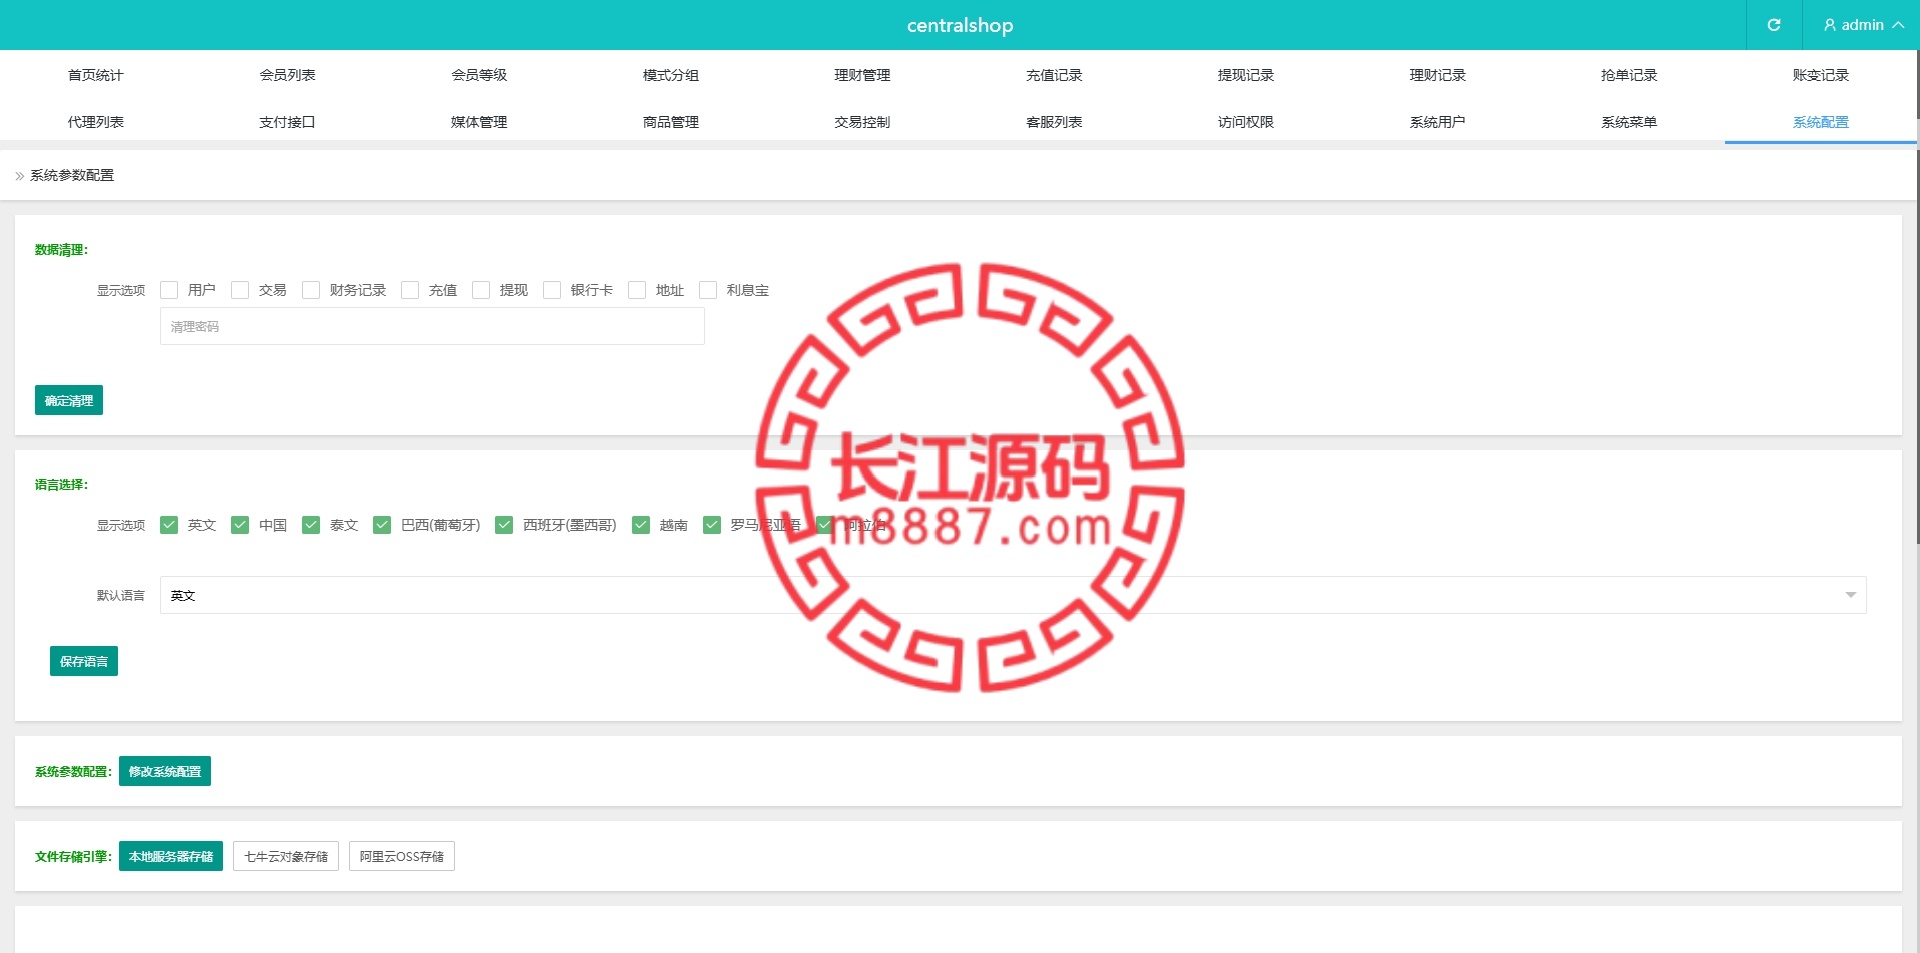View 账变记录 page
Screen dimensions: 1920x953
(x=1821, y=75)
